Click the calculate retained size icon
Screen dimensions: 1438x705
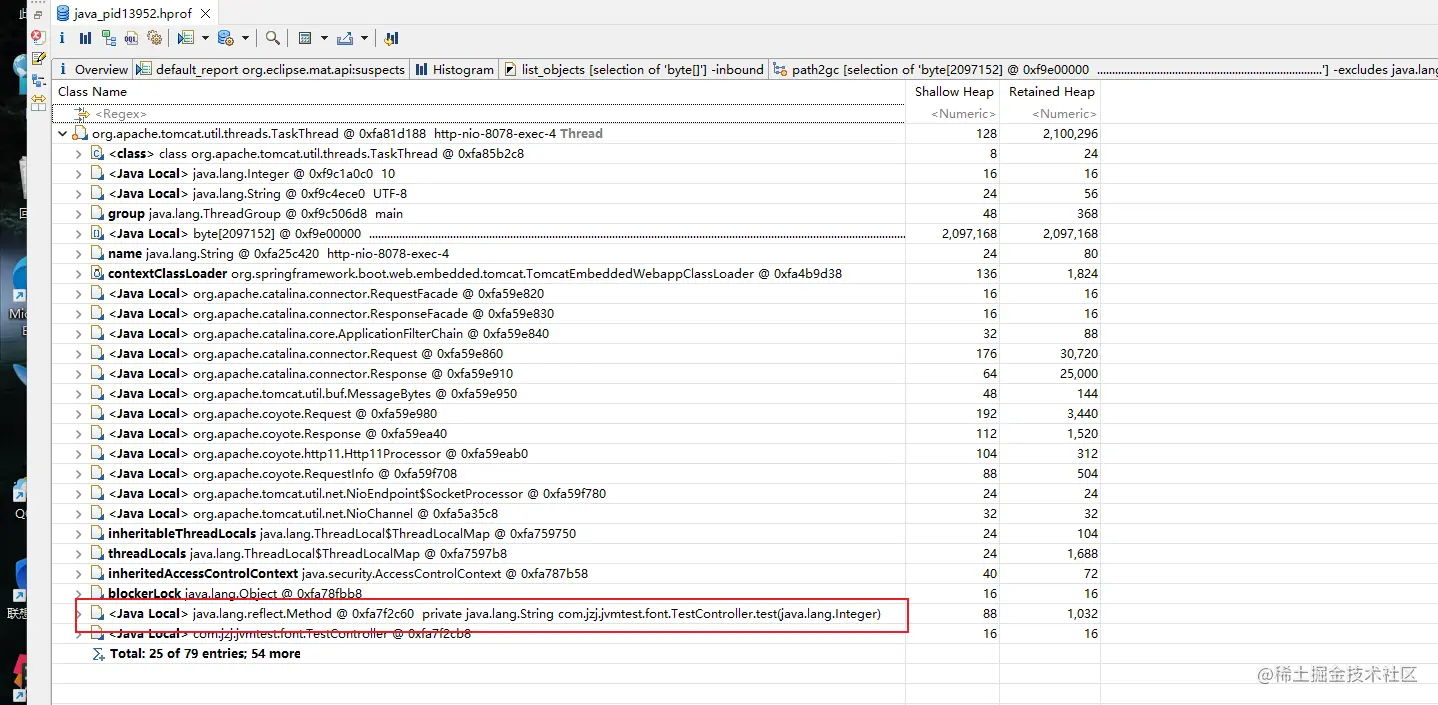306,38
